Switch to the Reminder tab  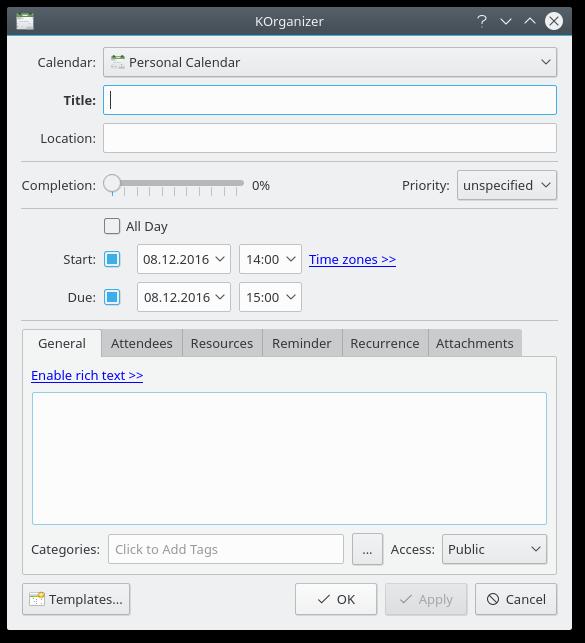302,343
